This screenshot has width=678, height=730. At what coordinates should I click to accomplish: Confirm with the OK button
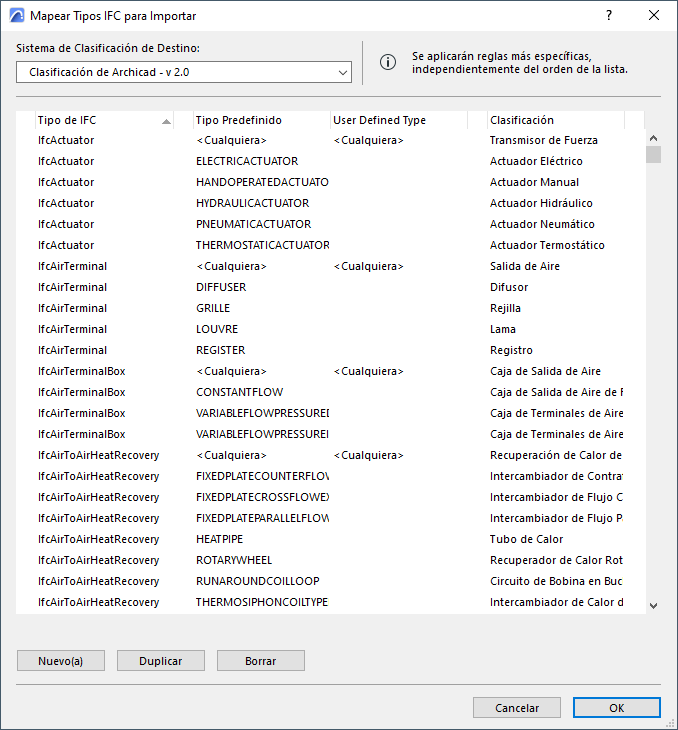pos(617,708)
